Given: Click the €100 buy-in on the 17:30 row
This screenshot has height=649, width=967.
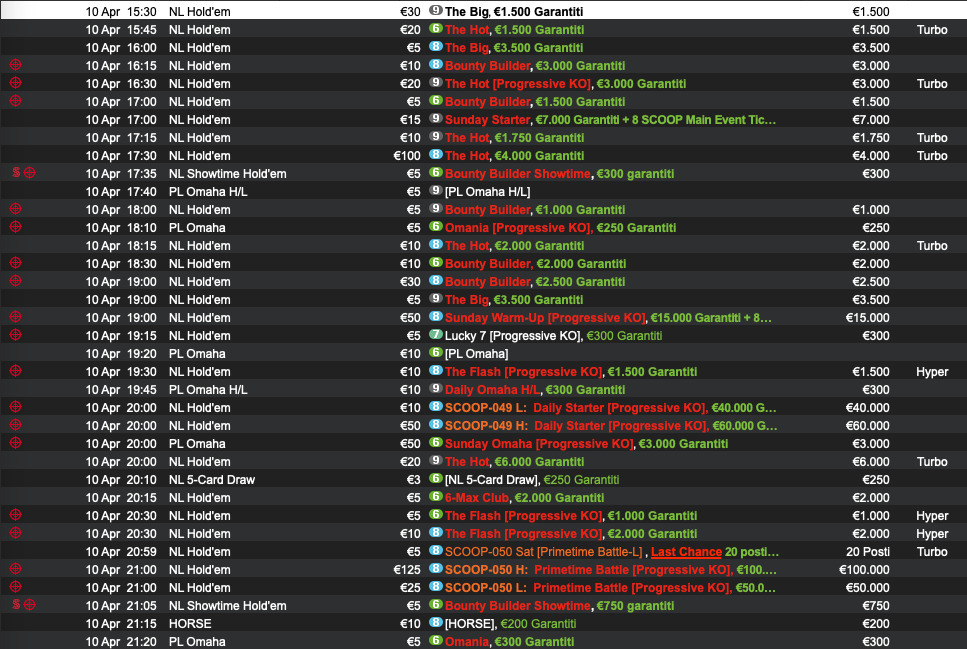Looking at the screenshot, I should point(407,156).
